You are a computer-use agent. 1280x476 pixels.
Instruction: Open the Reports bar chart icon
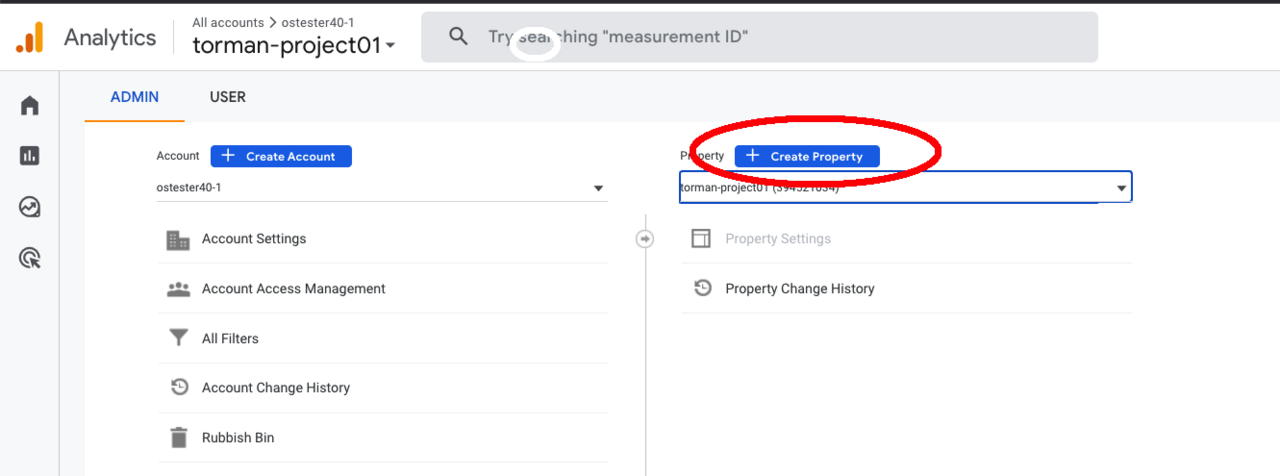point(30,156)
